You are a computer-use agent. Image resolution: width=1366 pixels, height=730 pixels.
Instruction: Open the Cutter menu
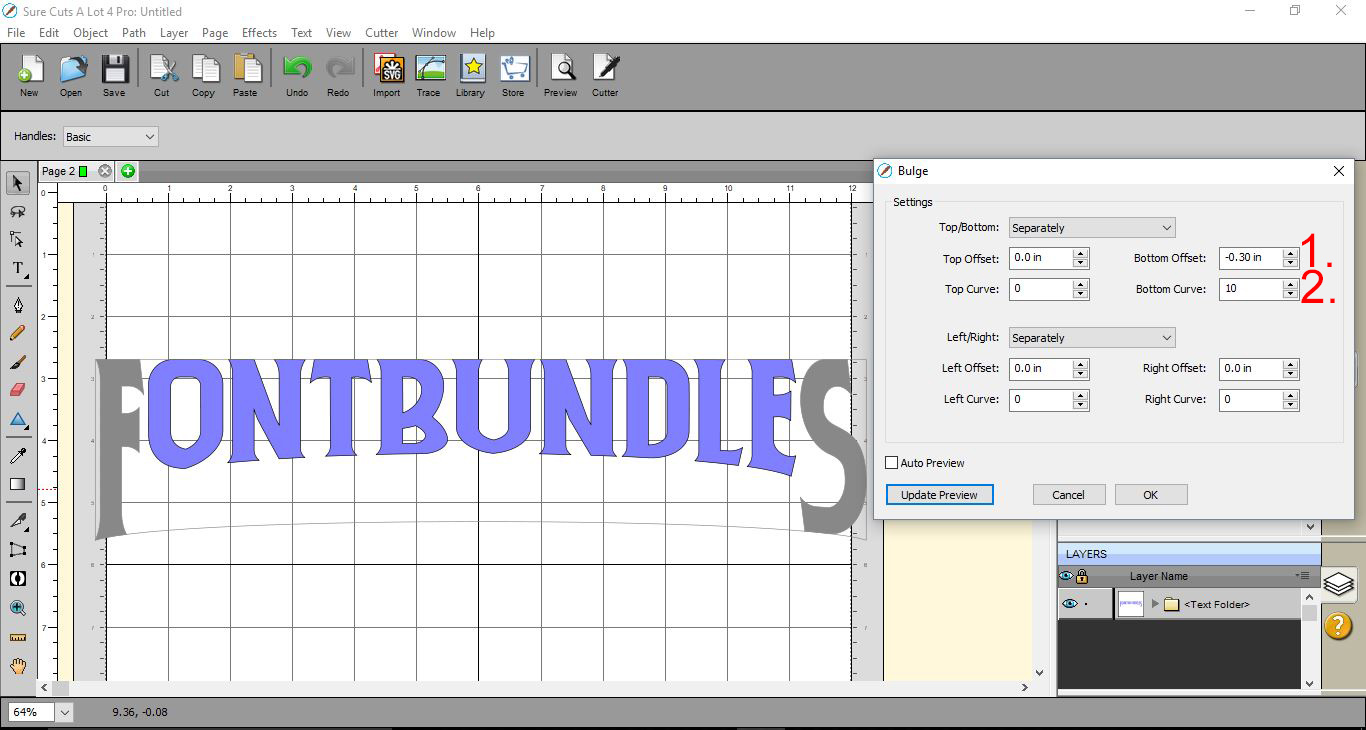point(381,33)
